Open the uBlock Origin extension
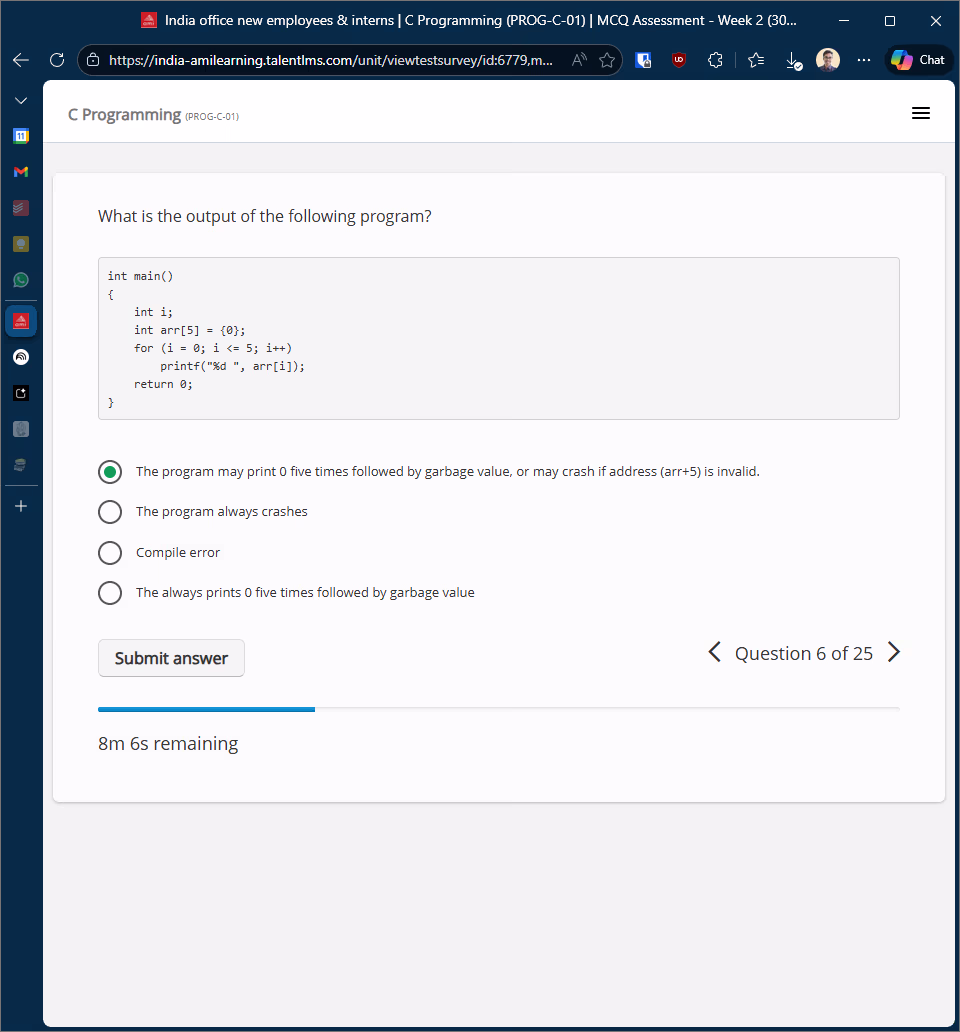 tap(679, 61)
